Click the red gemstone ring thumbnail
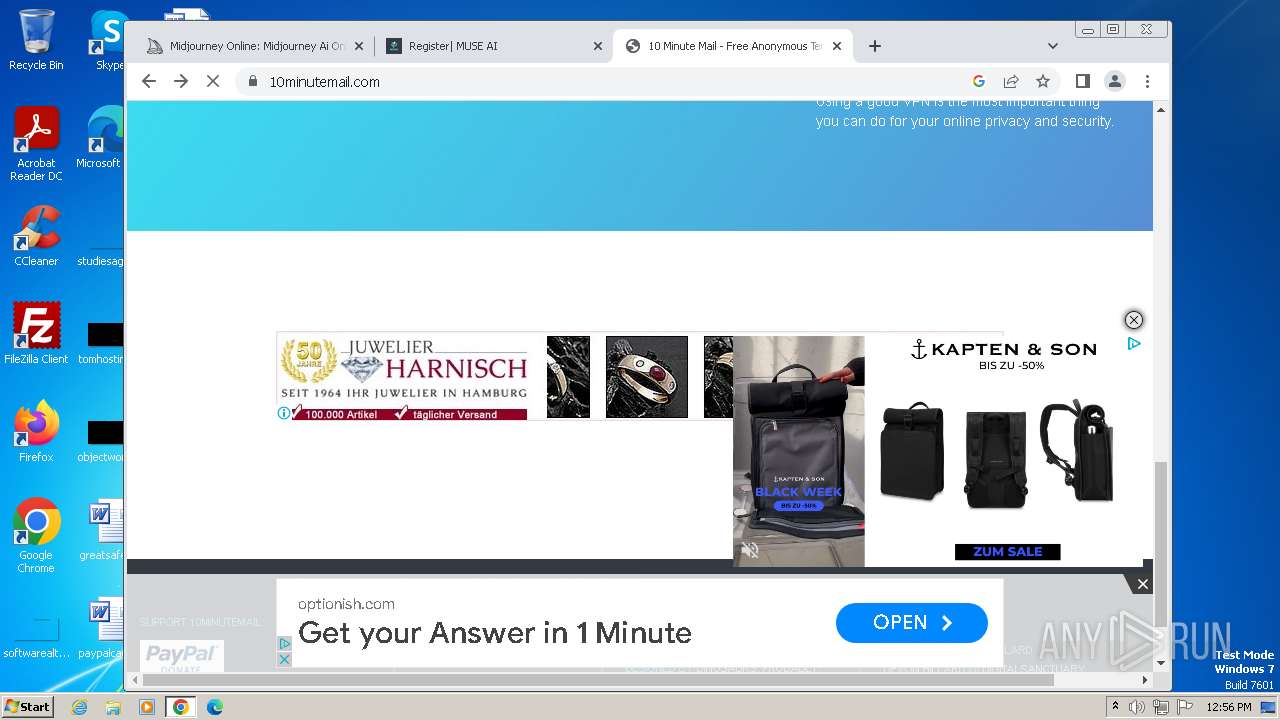Image resolution: width=1280 pixels, height=720 pixels. point(647,377)
